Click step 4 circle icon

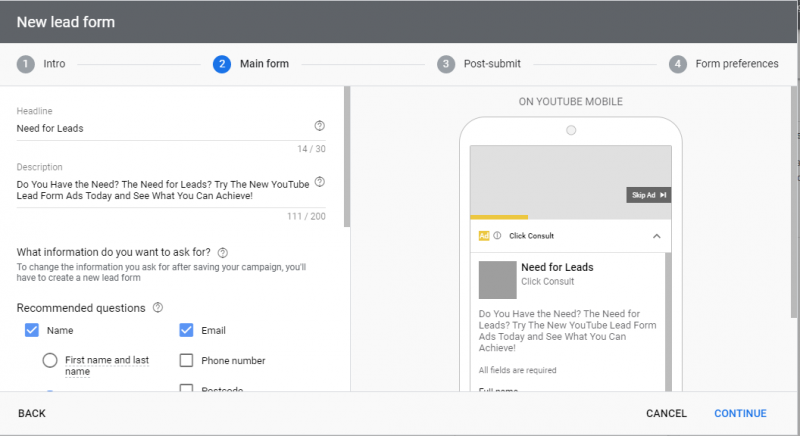tap(678, 64)
